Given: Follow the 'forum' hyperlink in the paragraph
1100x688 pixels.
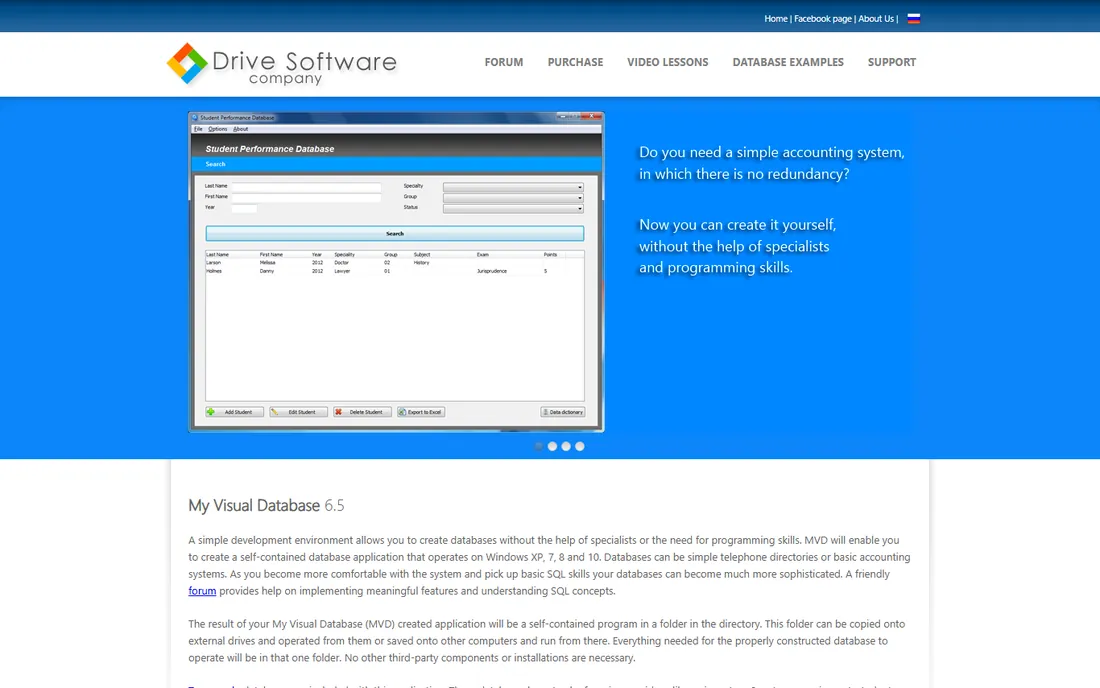Looking at the screenshot, I should (202, 591).
